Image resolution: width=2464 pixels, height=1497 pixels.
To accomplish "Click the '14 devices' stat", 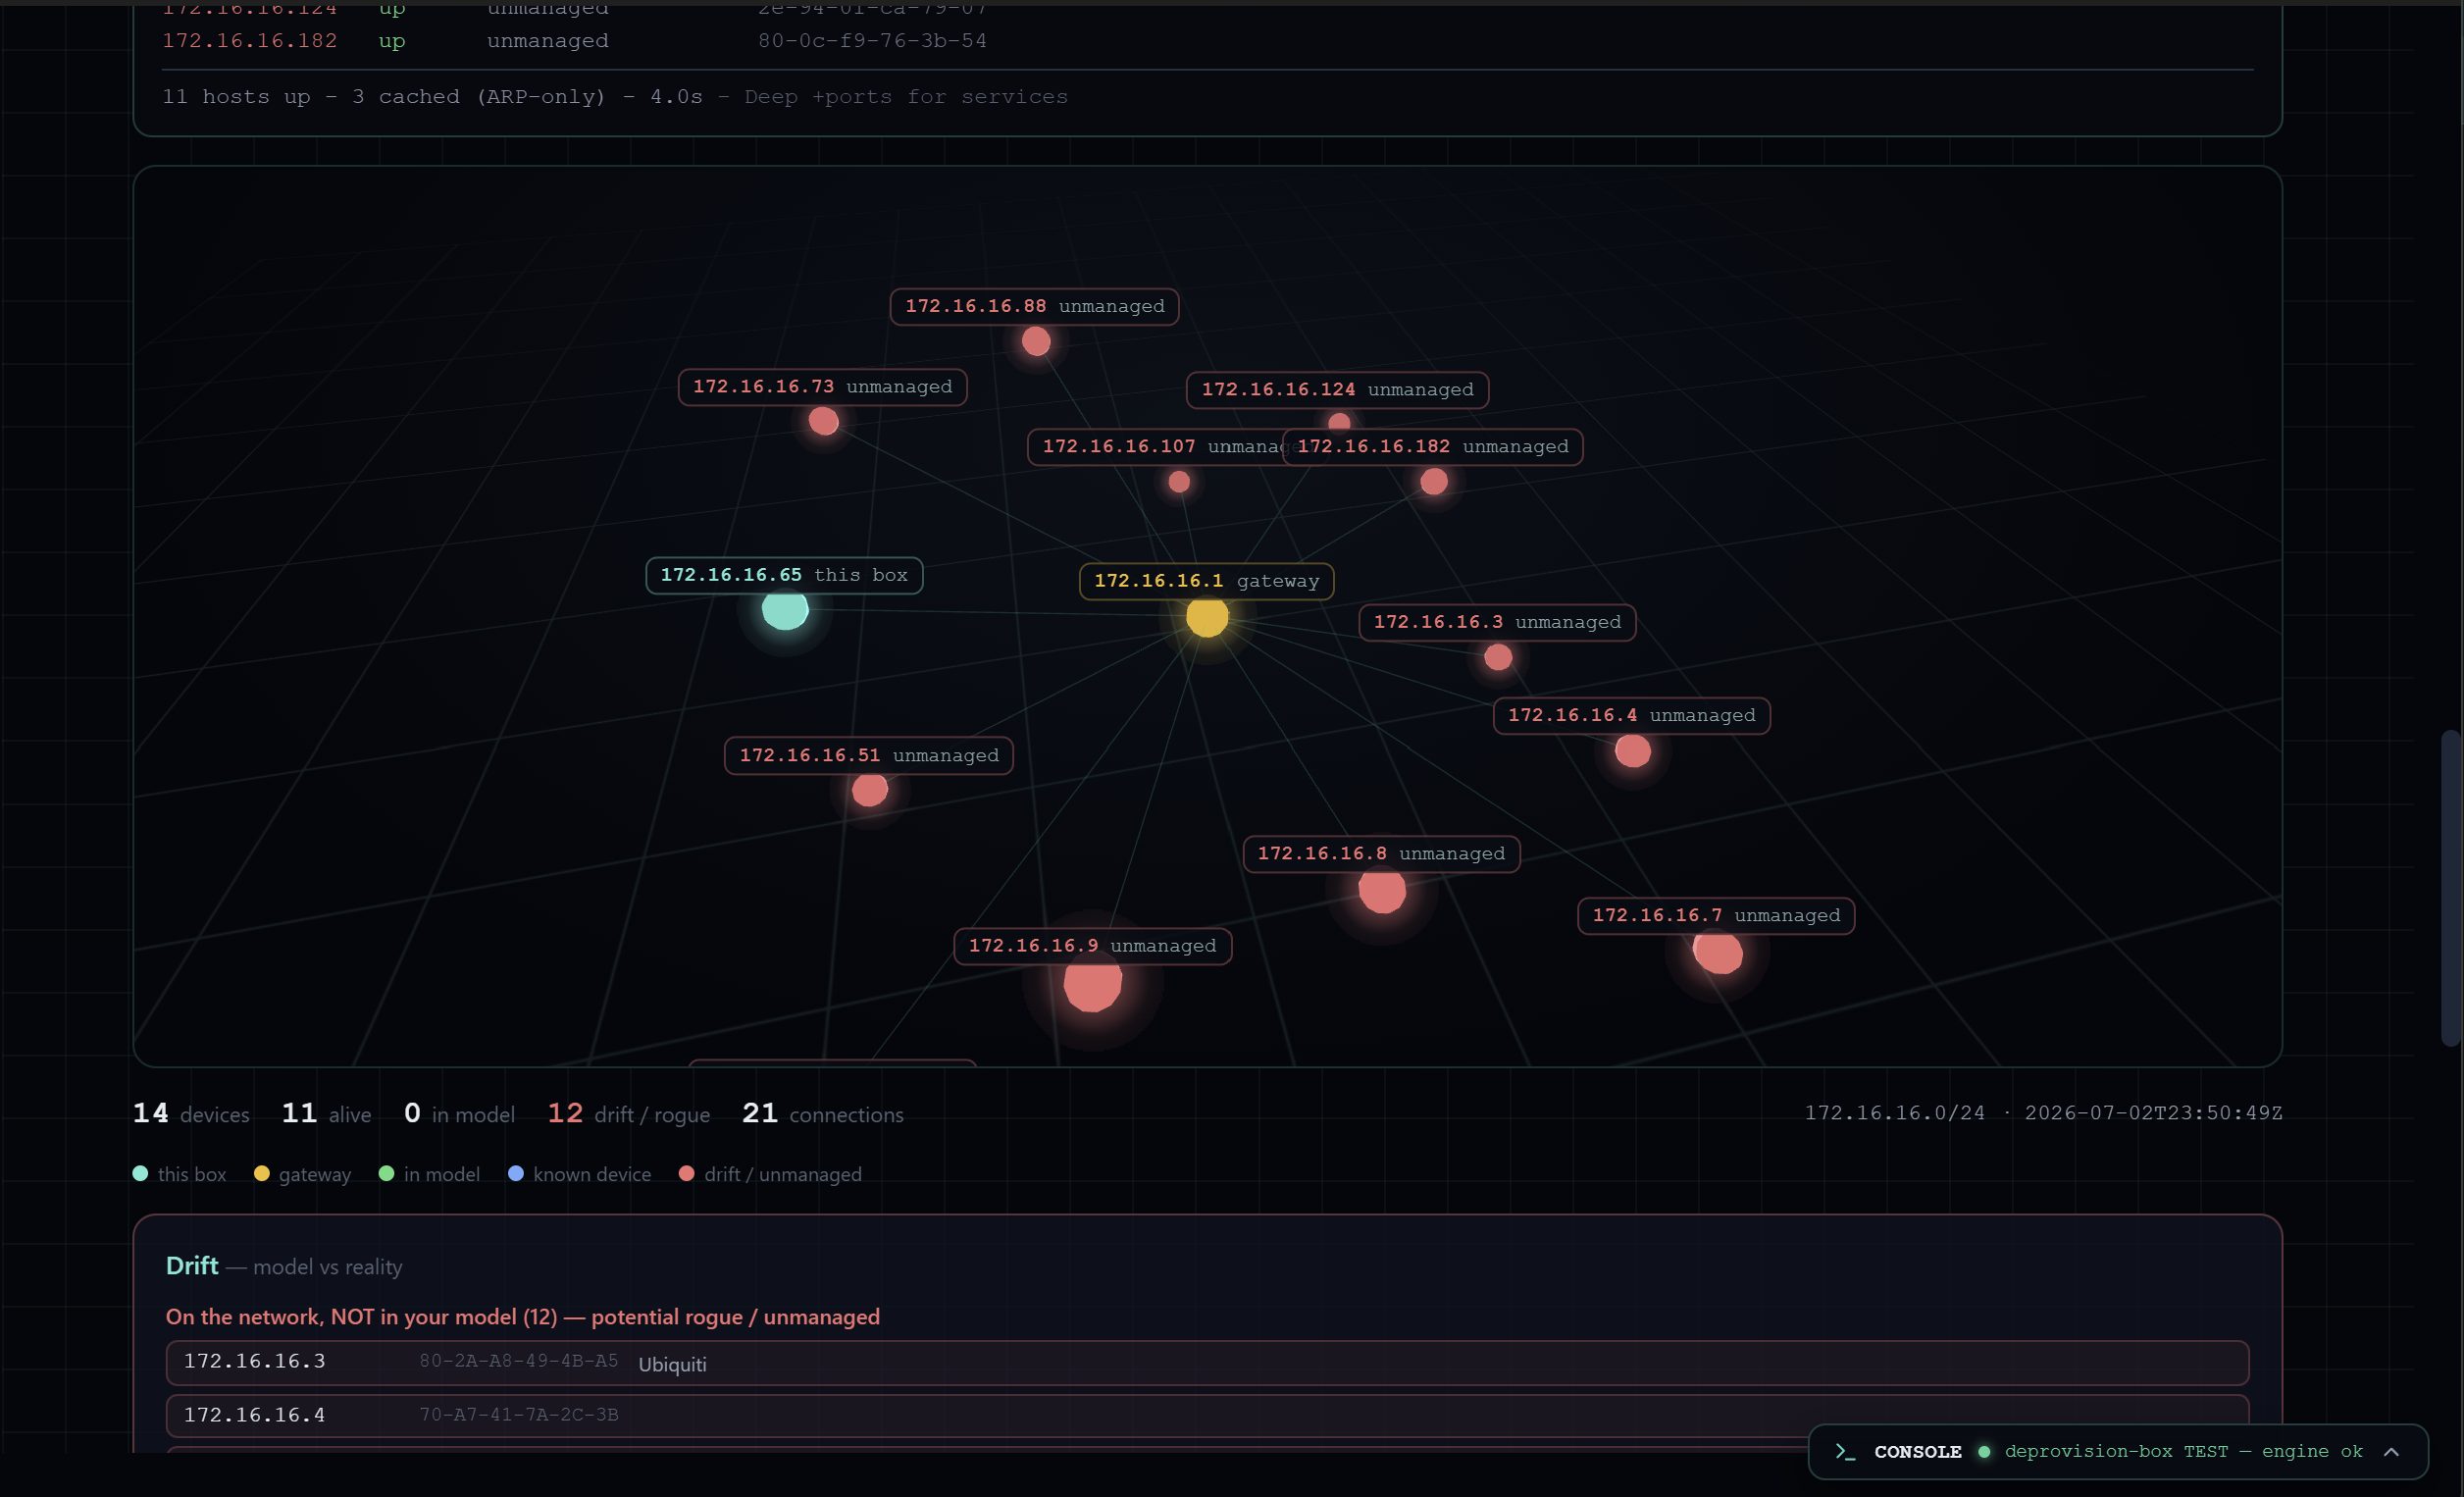I will (x=191, y=1113).
